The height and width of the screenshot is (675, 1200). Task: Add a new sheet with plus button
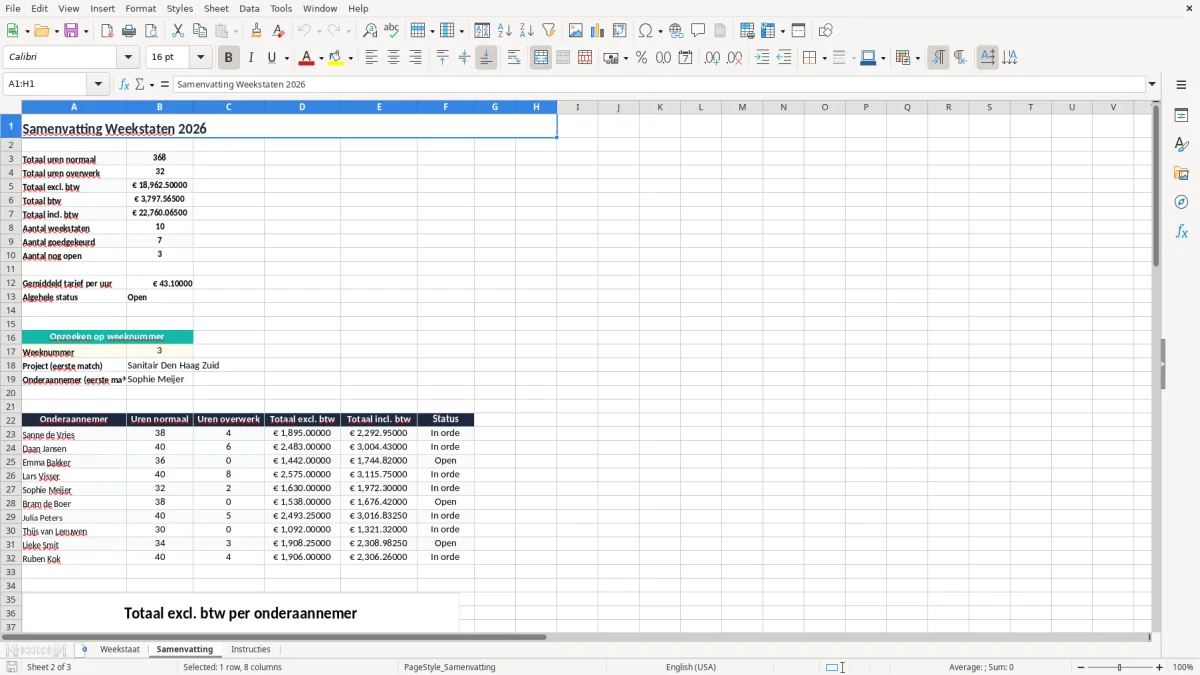pos(84,649)
